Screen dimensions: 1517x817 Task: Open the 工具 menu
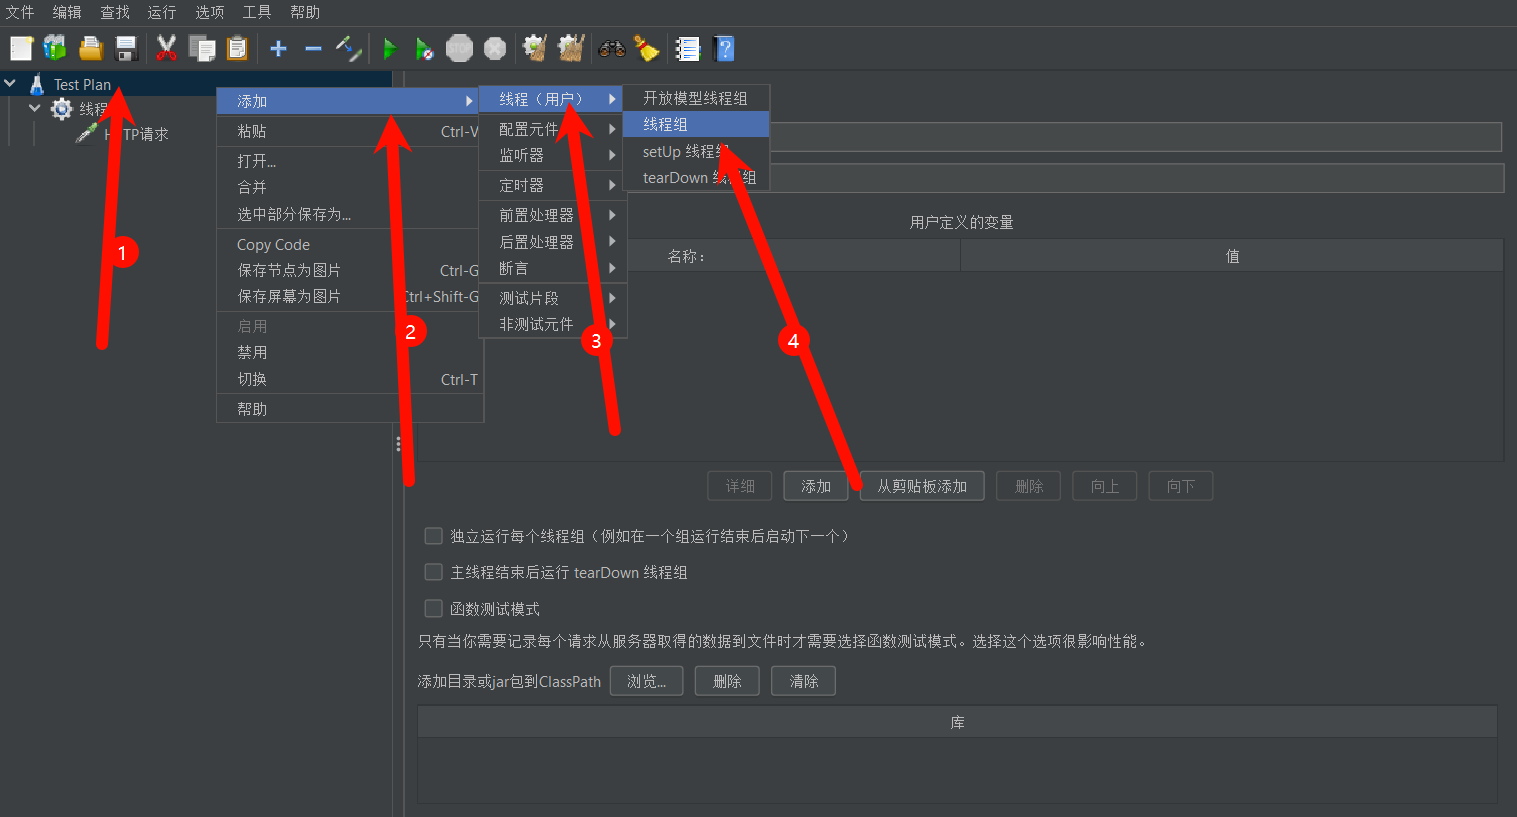pos(255,12)
